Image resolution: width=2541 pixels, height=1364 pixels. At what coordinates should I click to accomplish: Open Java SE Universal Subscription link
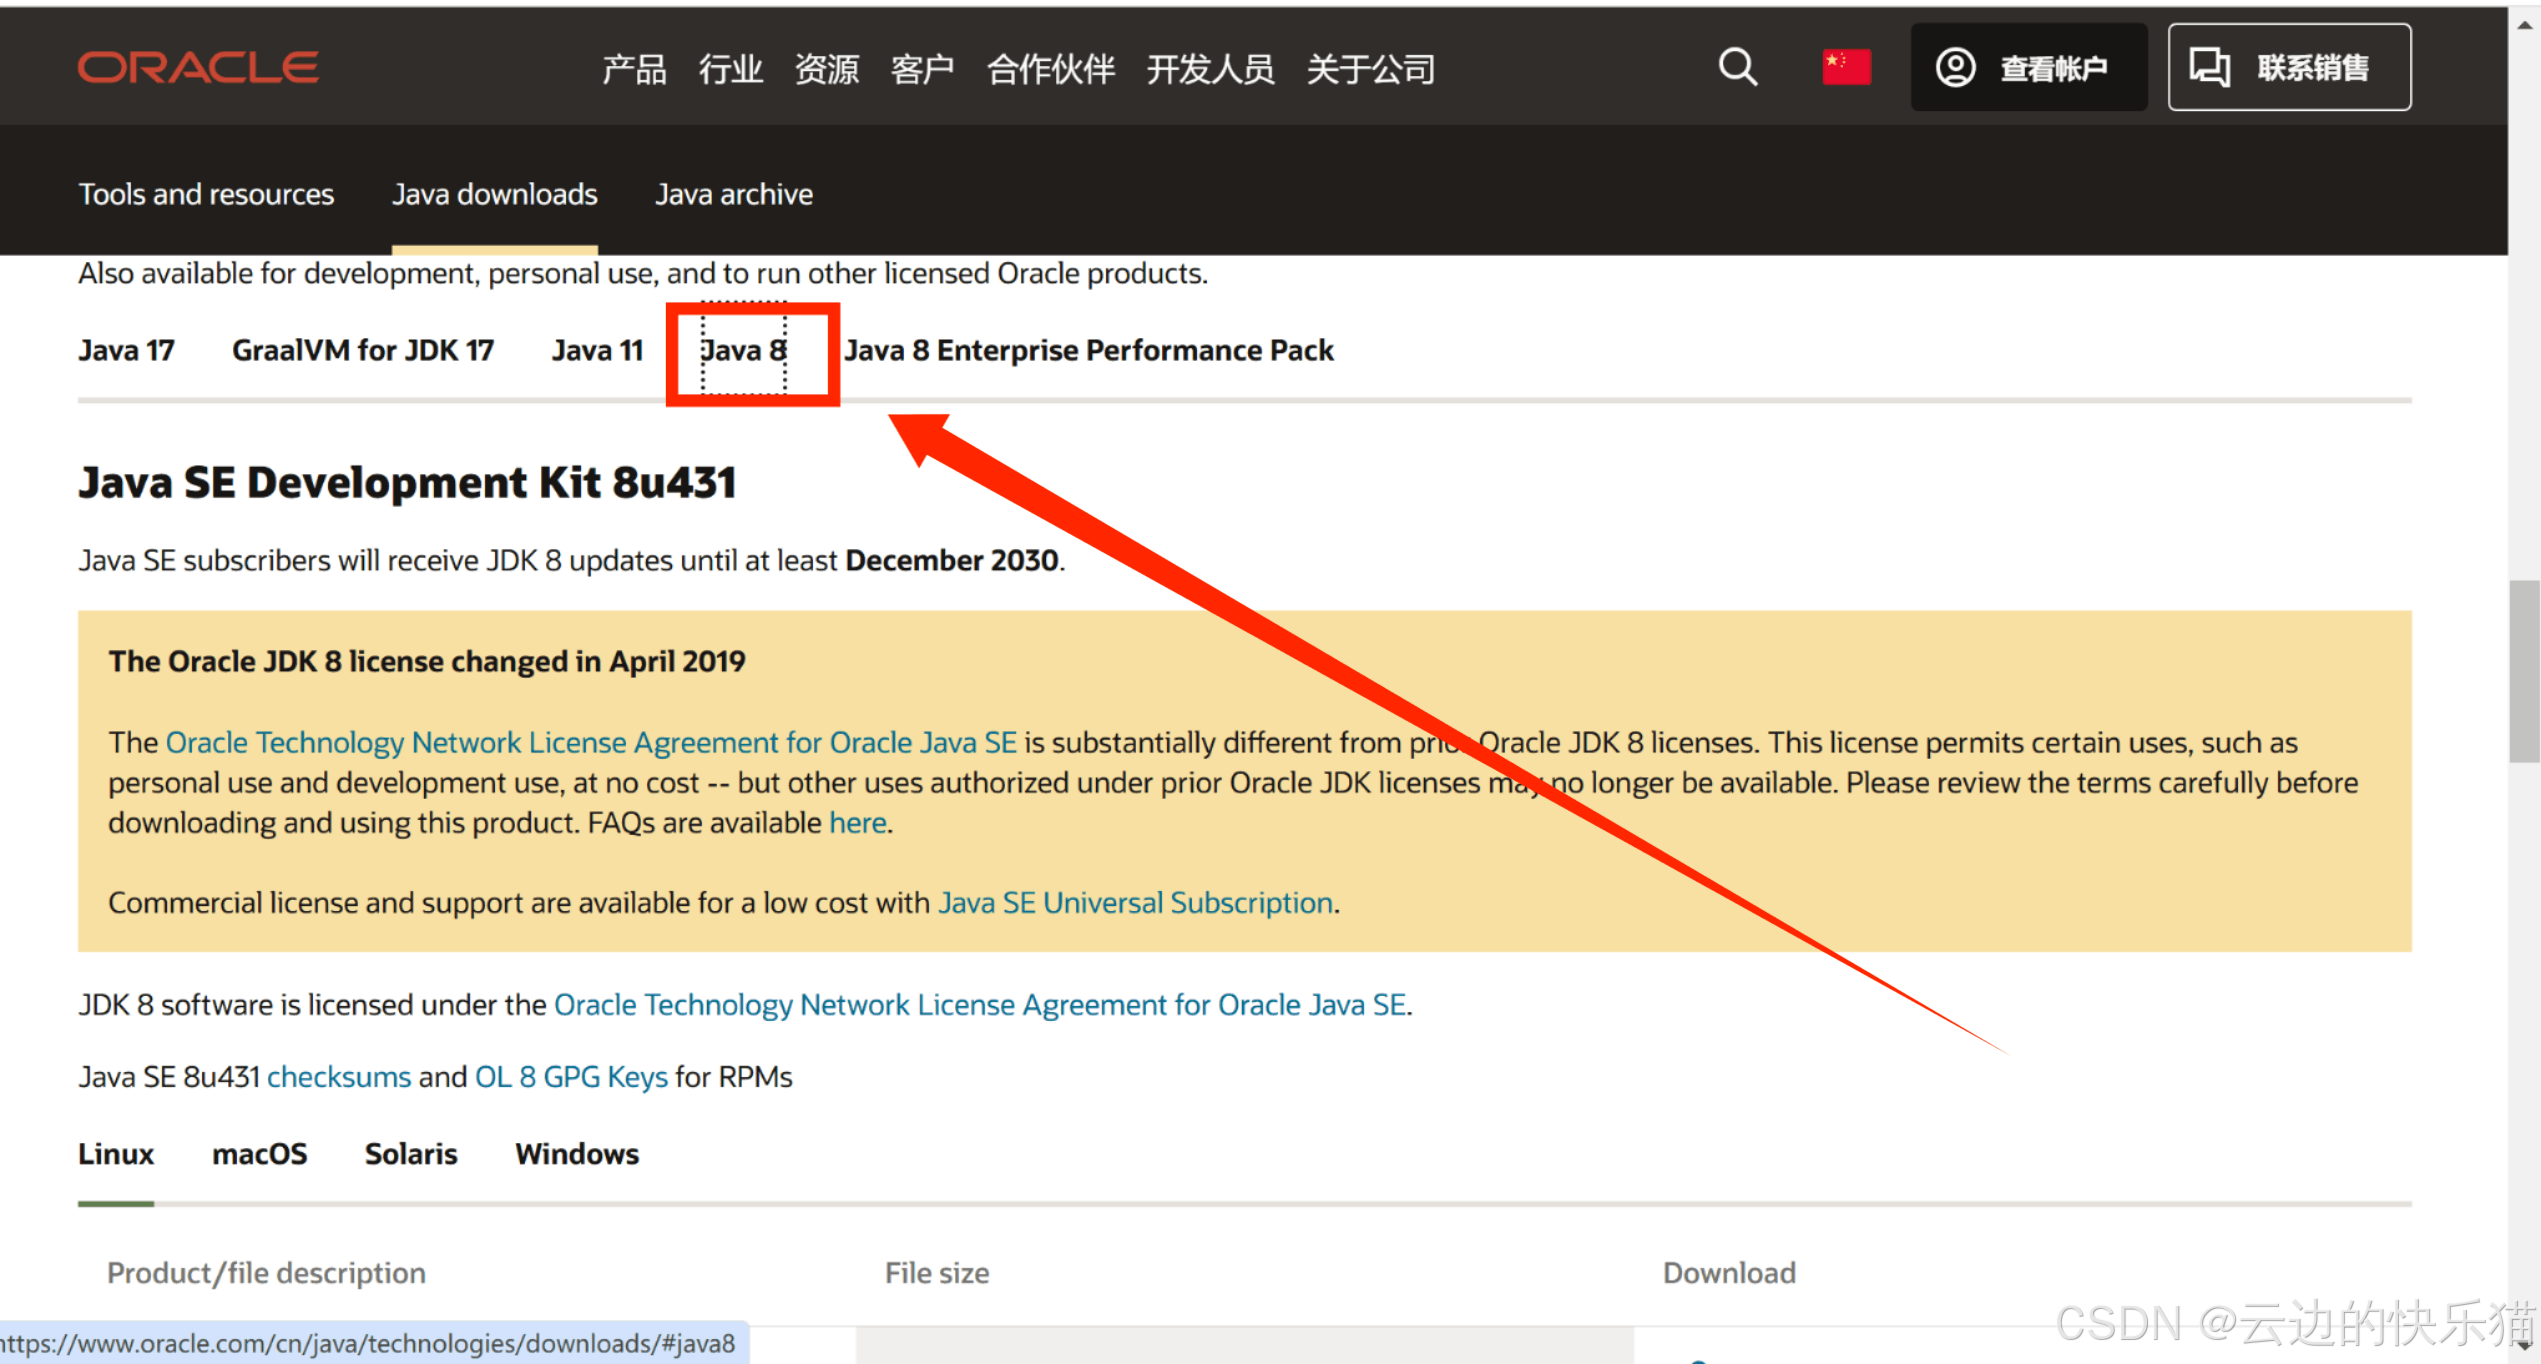pyautogui.click(x=1135, y=902)
